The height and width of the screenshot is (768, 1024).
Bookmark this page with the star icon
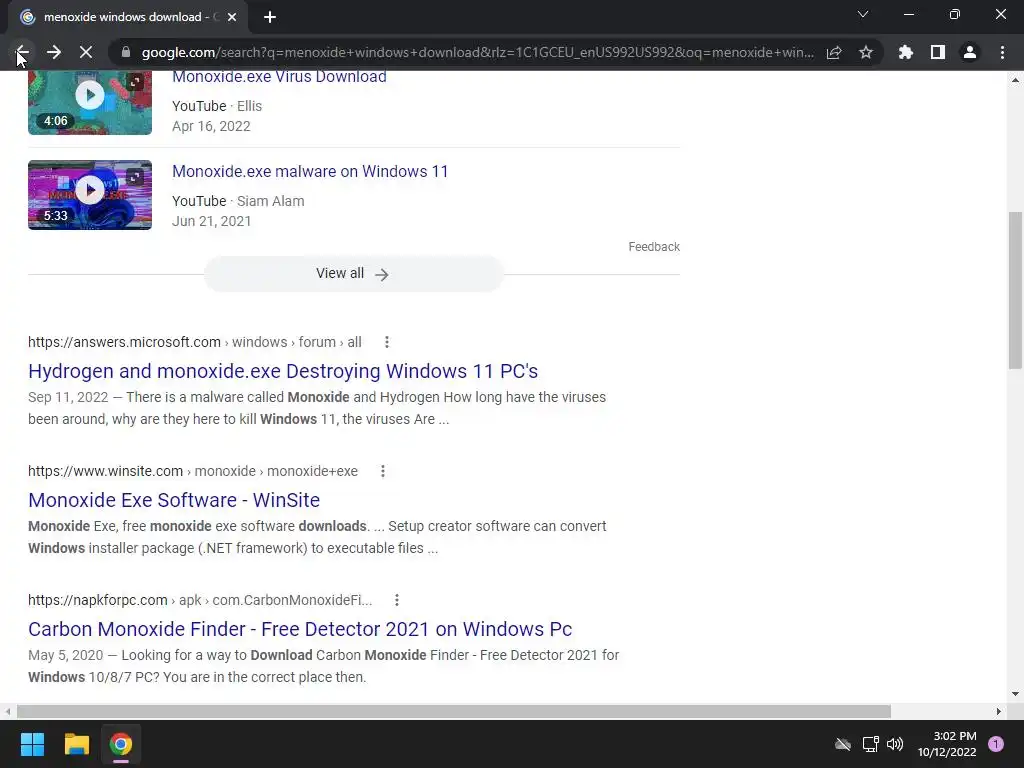tap(866, 52)
